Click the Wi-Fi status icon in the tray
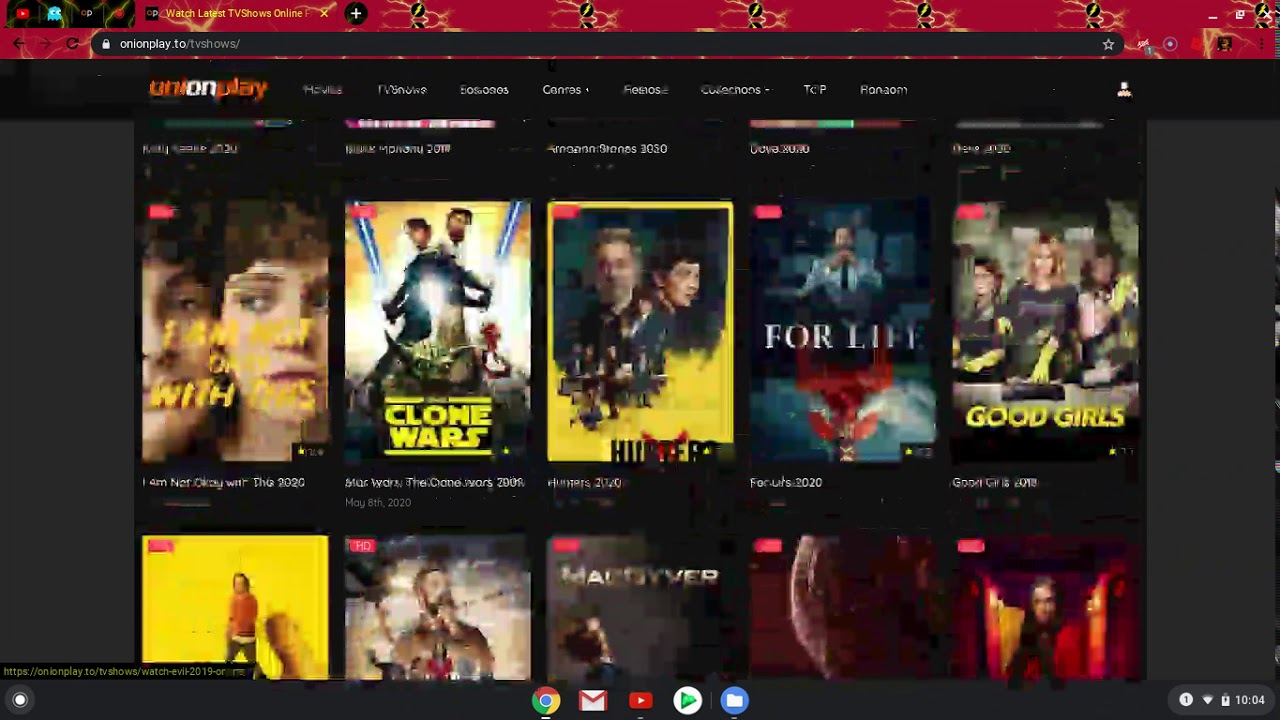Image resolution: width=1280 pixels, height=720 pixels. click(x=1207, y=700)
